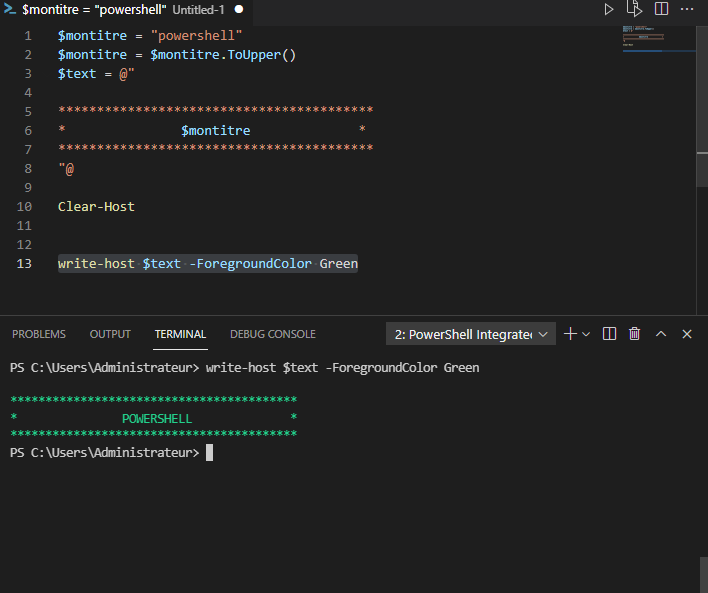Switch to the PROBLEMS tab

(39, 334)
